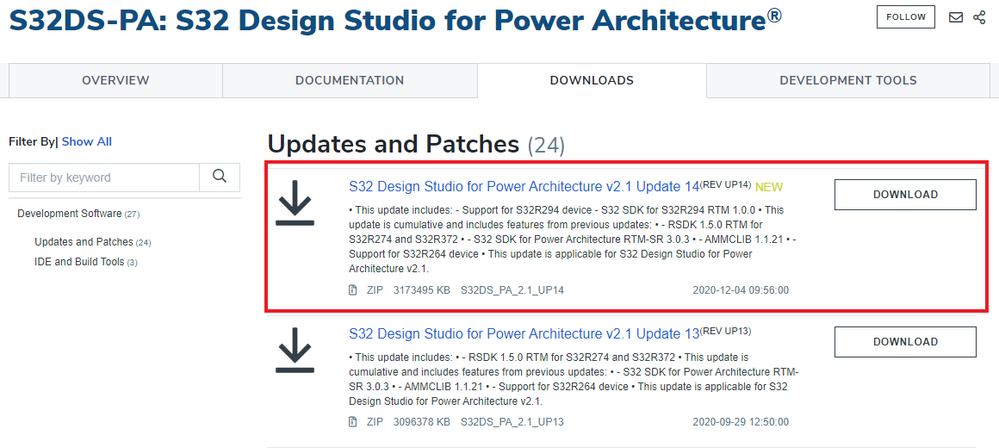Click the Filter by keyword field
Image resolution: width=999 pixels, height=448 pixels.
[x=104, y=177]
